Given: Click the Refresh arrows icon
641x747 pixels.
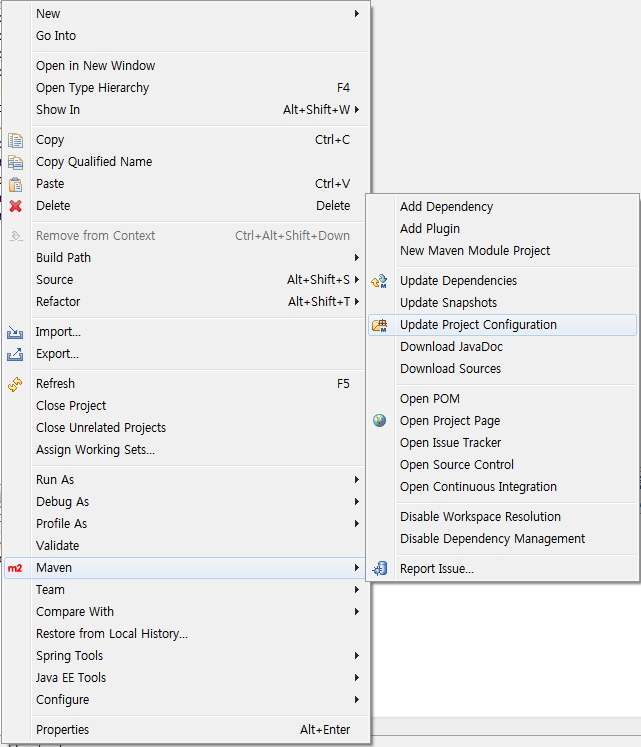Looking at the screenshot, I should pyautogui.click(x=15, y=384).
